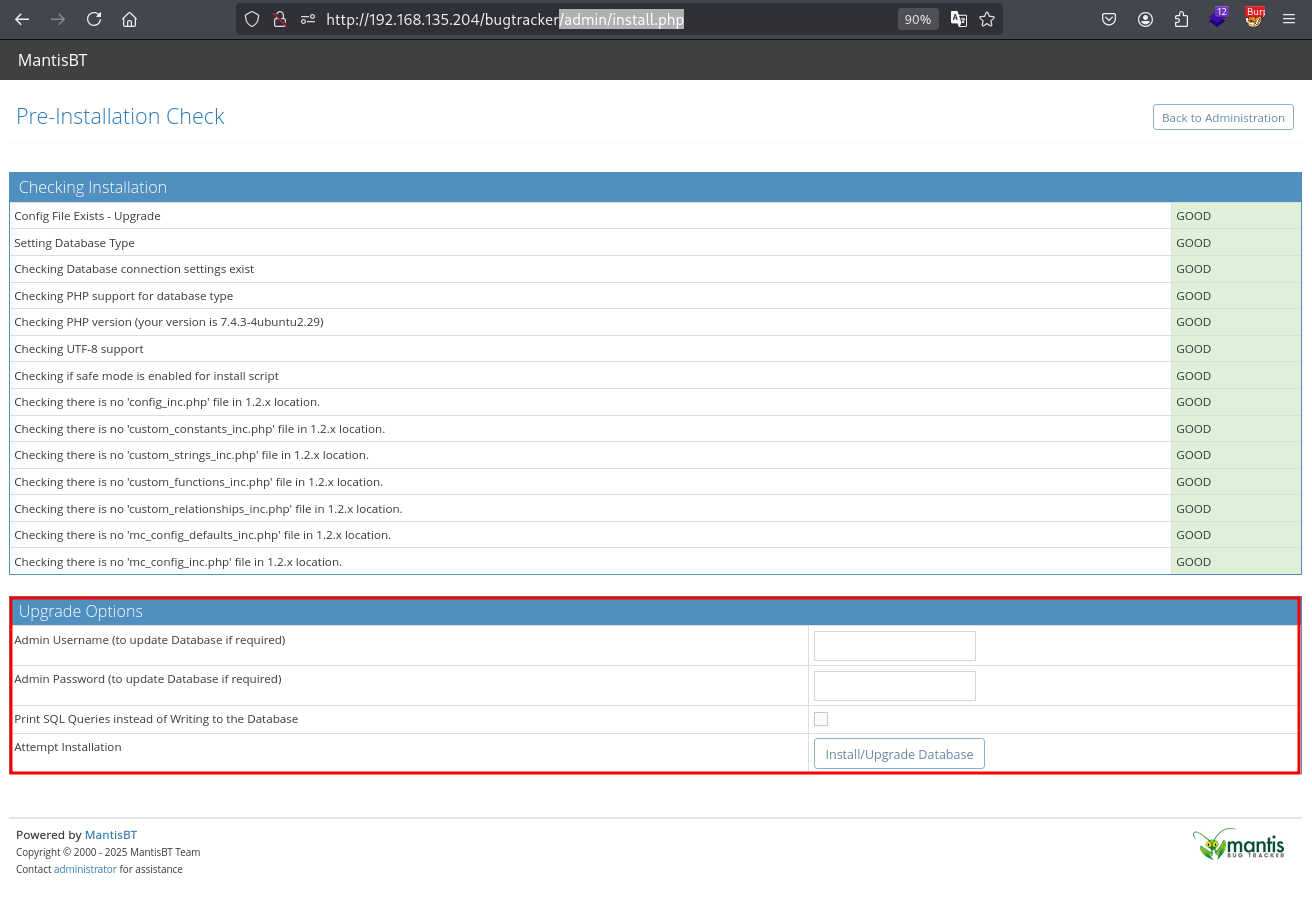Open the extensions puzzle icon
1312x902 pixels.
pyautogui.click(x=1181, y=19)
